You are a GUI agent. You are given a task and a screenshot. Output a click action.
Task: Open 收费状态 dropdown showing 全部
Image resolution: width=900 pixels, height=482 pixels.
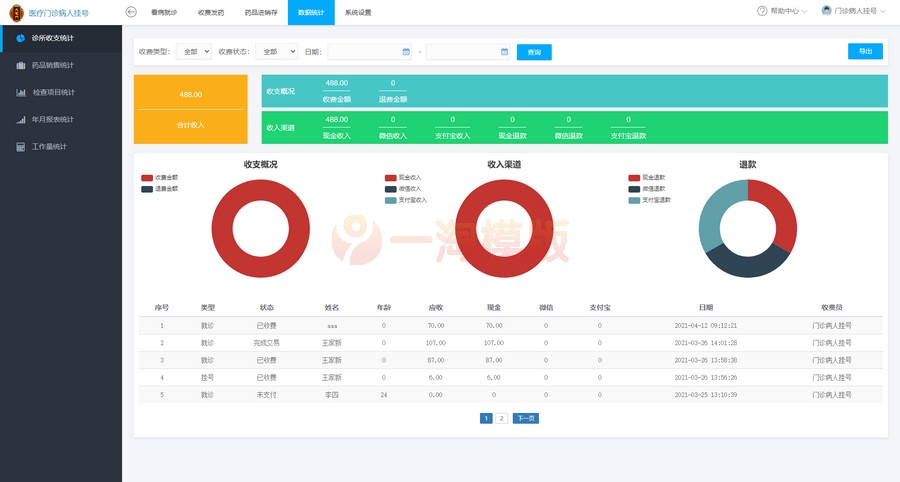[x=277, y=52]
